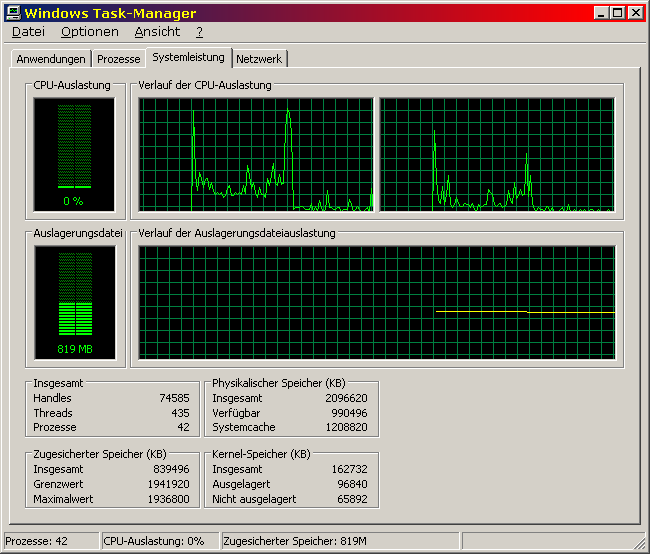Screen dimensions: 650x554
Task: Click the Systemcache label
Action: tap(244, 427)
